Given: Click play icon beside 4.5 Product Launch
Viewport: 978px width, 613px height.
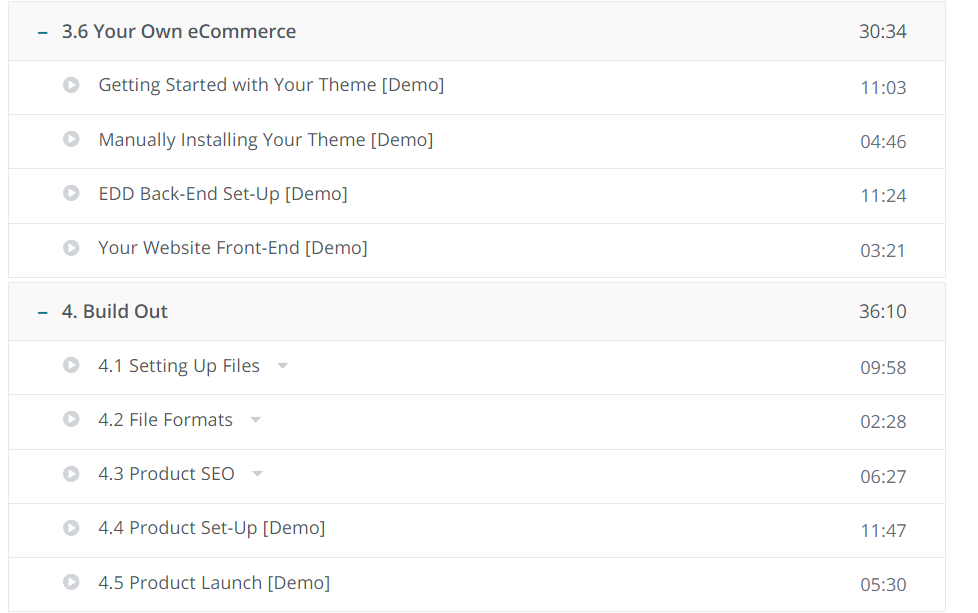Looking at the screenshot, I should click(71, 581).
